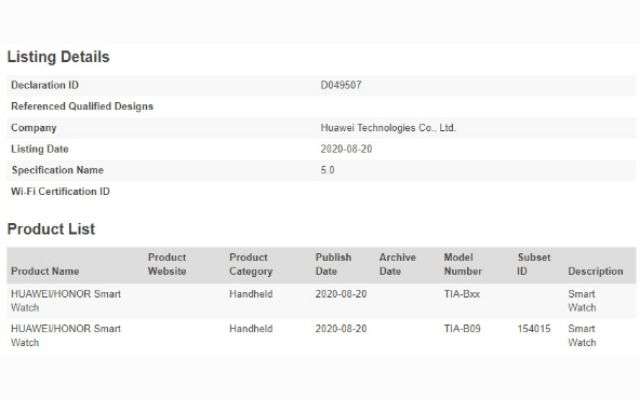The image size is (640, 400).
Task: Click the Subset ID column header
Action: [533, 264]
